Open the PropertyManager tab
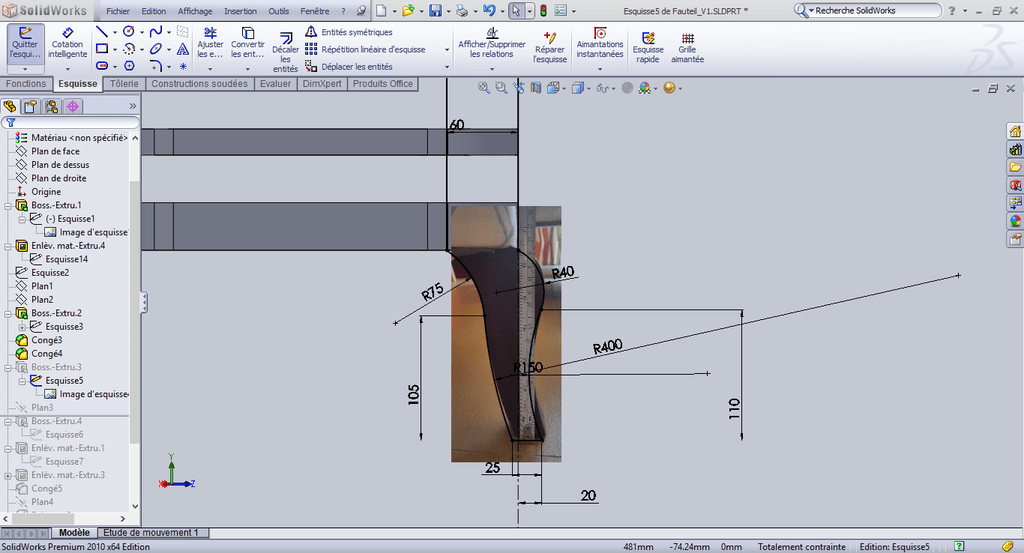Viewport: 1024px width, 553px height. pyautogui.click(x=31, y=106)
